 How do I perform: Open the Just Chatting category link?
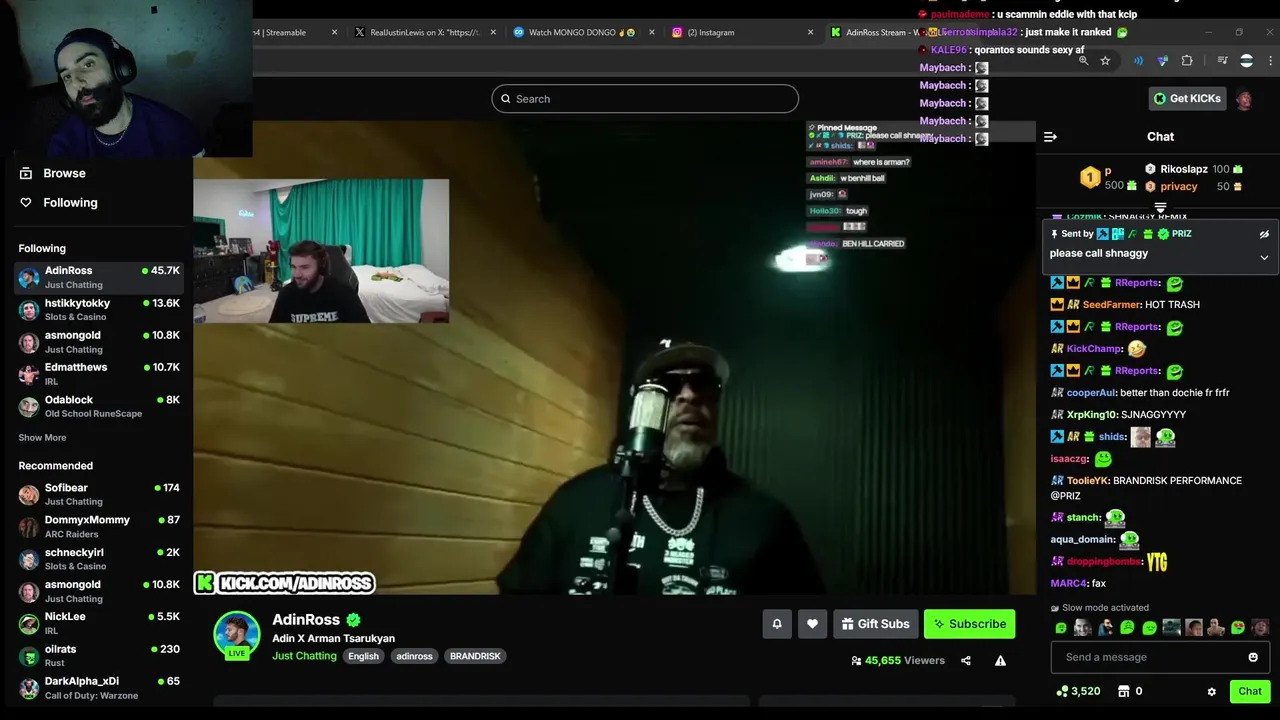(304, 656)
